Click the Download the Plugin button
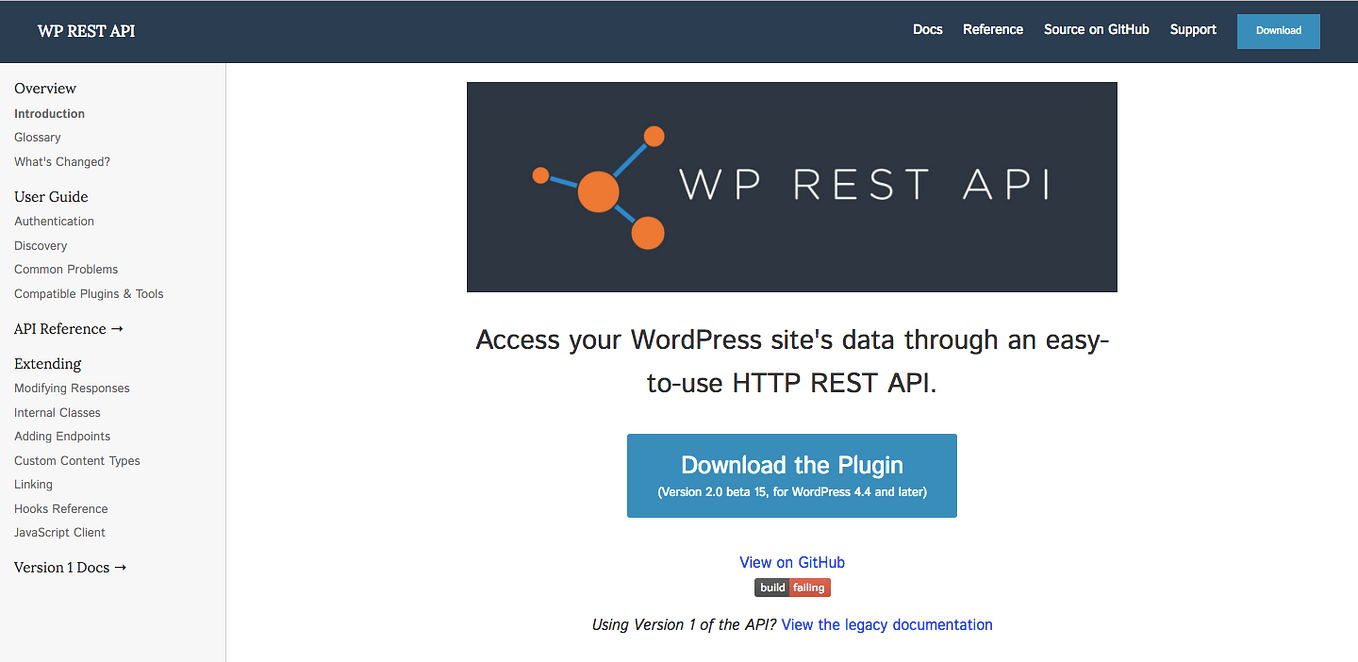The image size is (1358, 662). pyautogui.click(x=791, y=475)
